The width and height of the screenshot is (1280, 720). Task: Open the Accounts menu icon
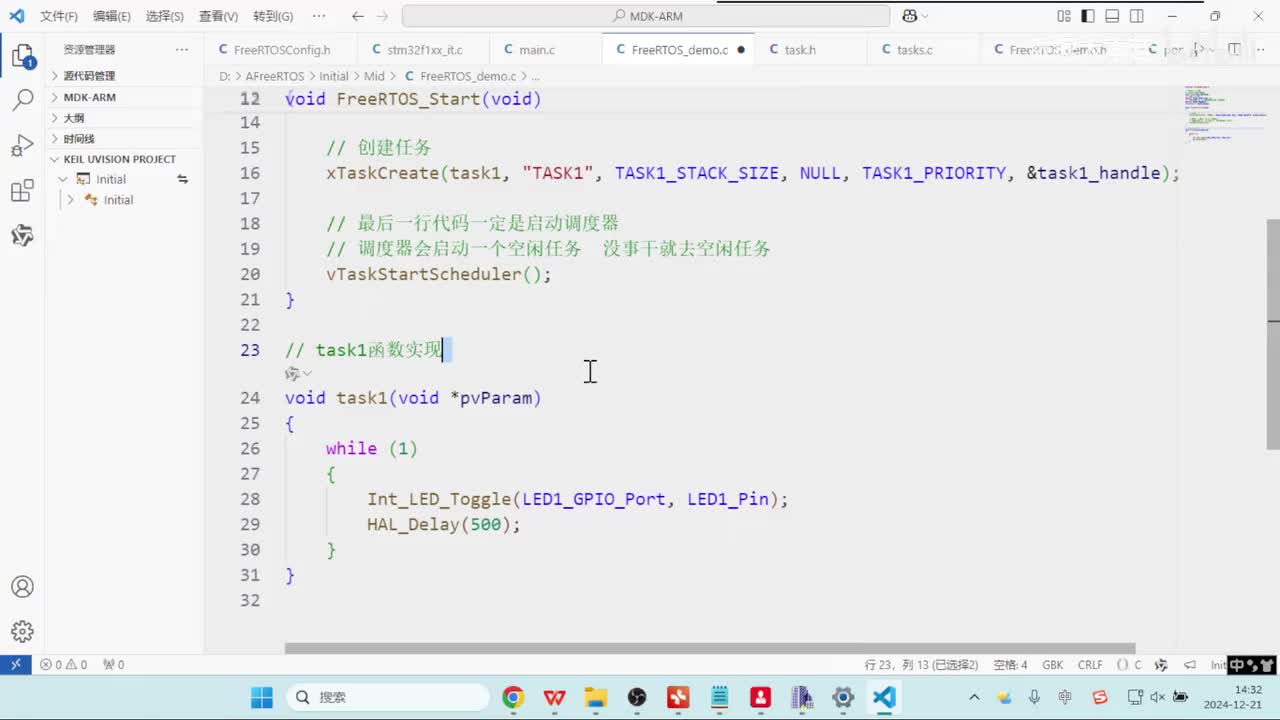coord(22,587)
